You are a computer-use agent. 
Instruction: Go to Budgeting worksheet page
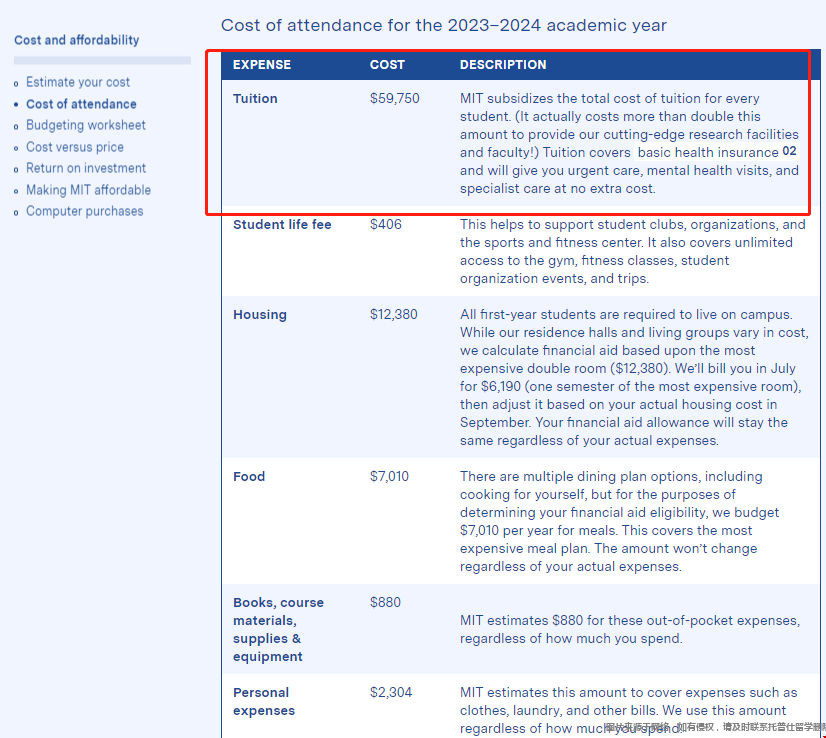pos(86,125)
